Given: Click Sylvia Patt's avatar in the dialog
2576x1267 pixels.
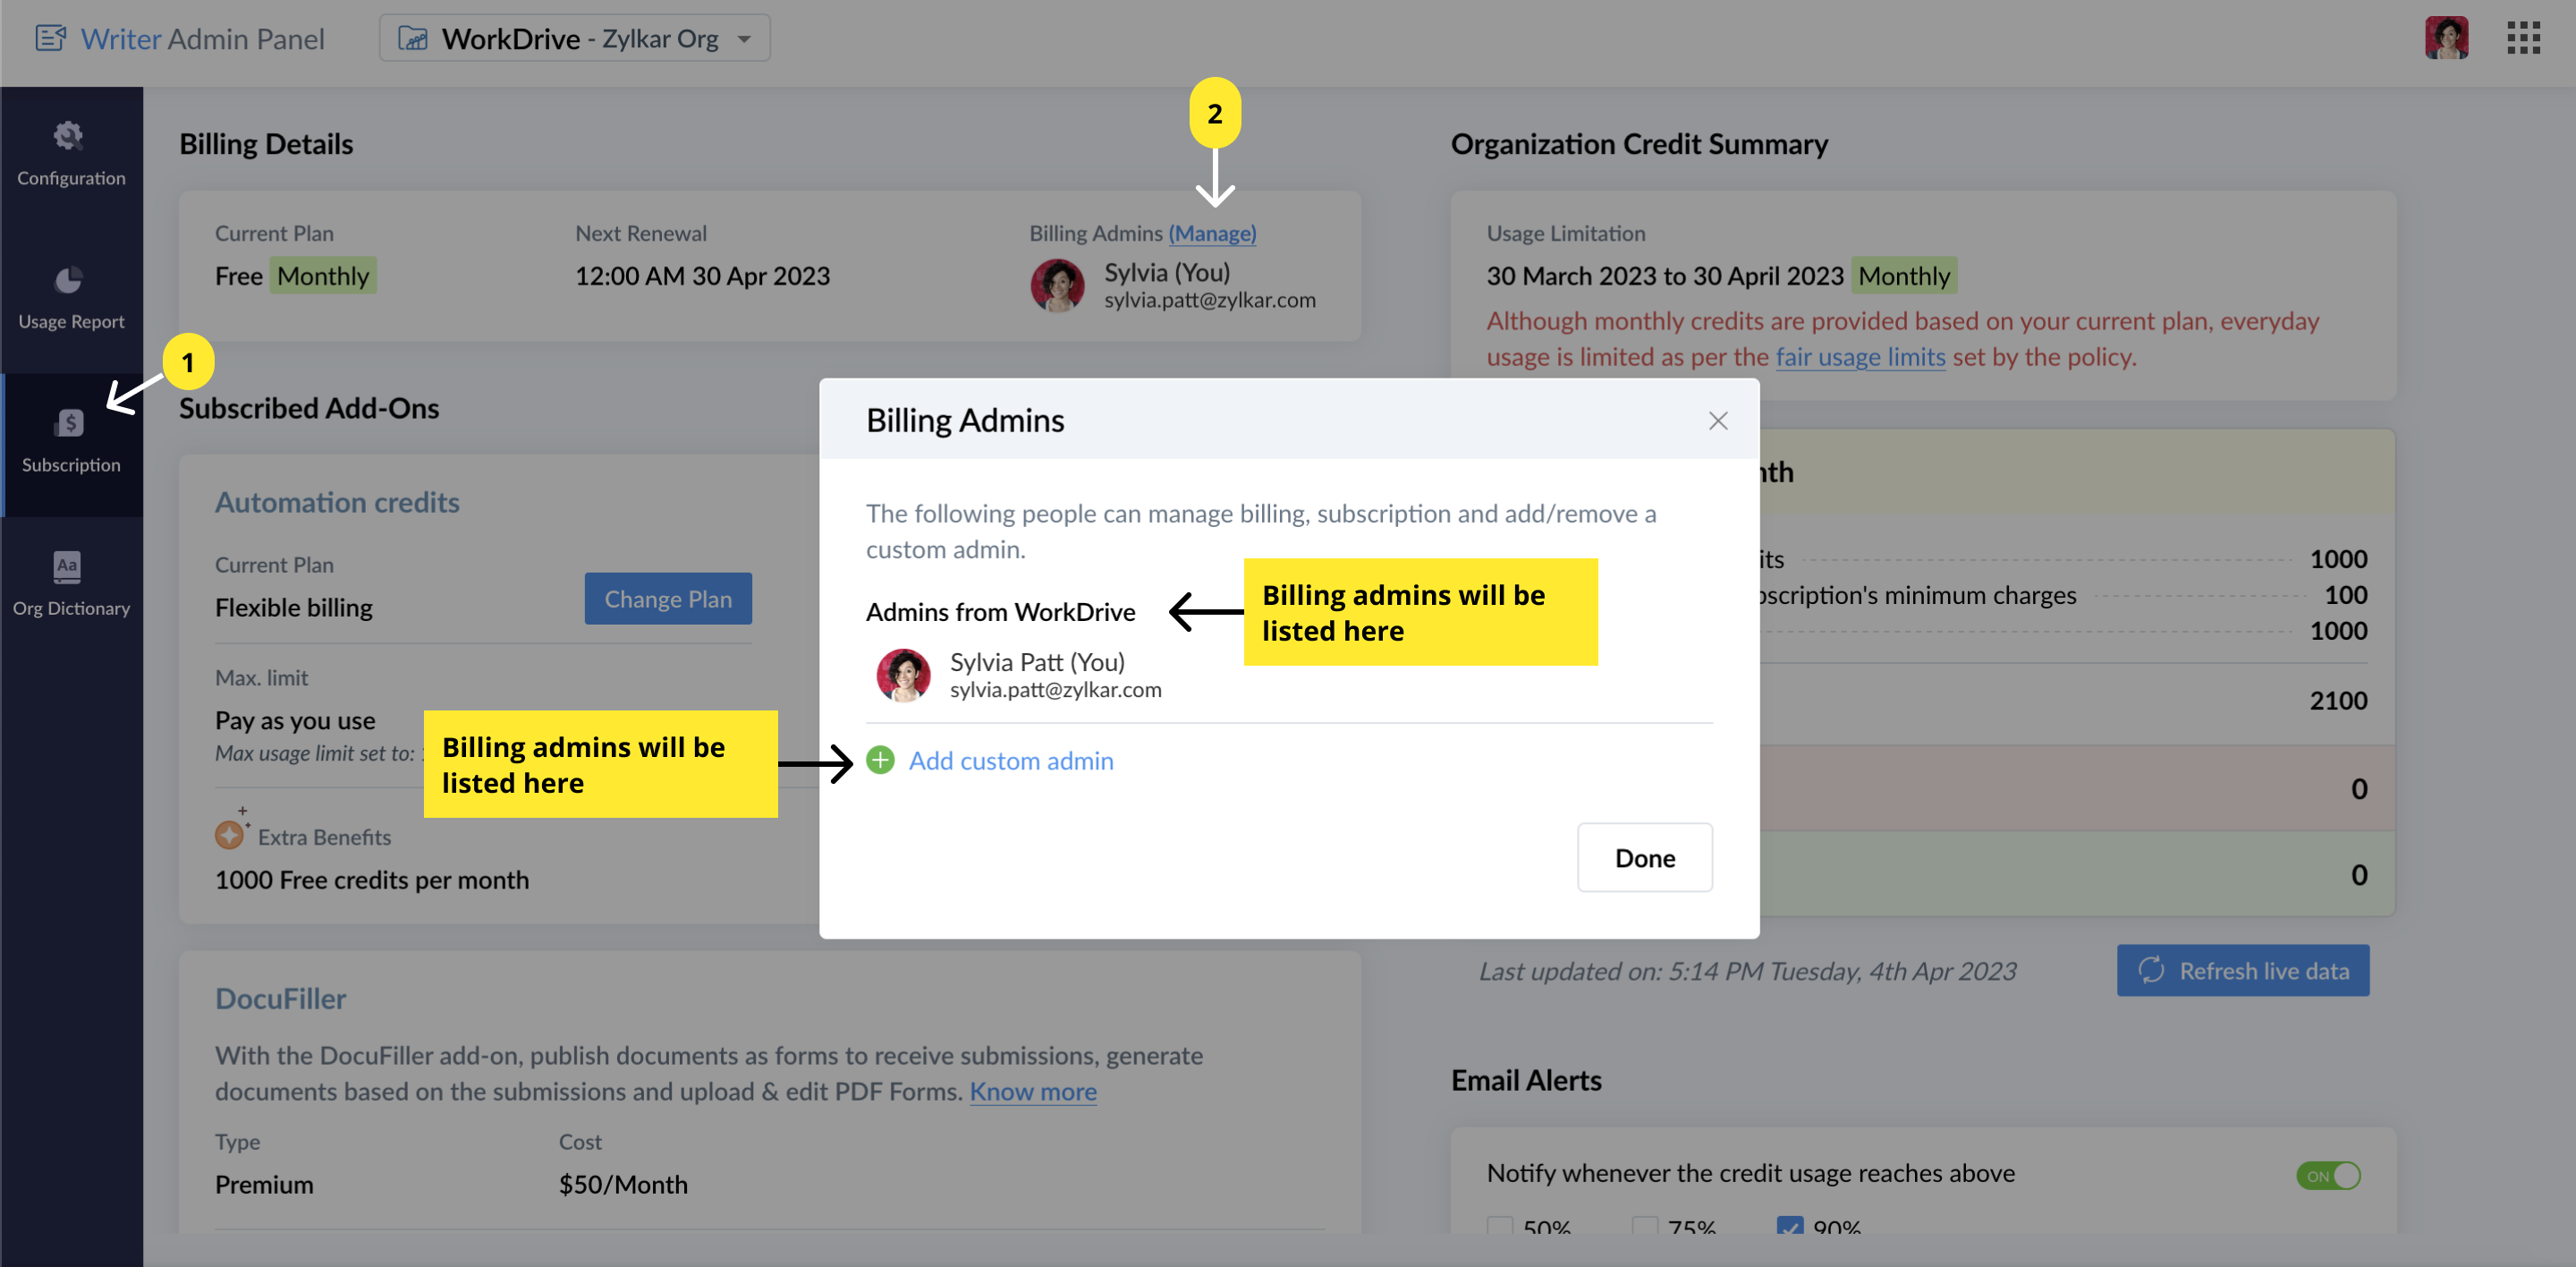Looking at the screenshot, I should click(x=903, y=675).
